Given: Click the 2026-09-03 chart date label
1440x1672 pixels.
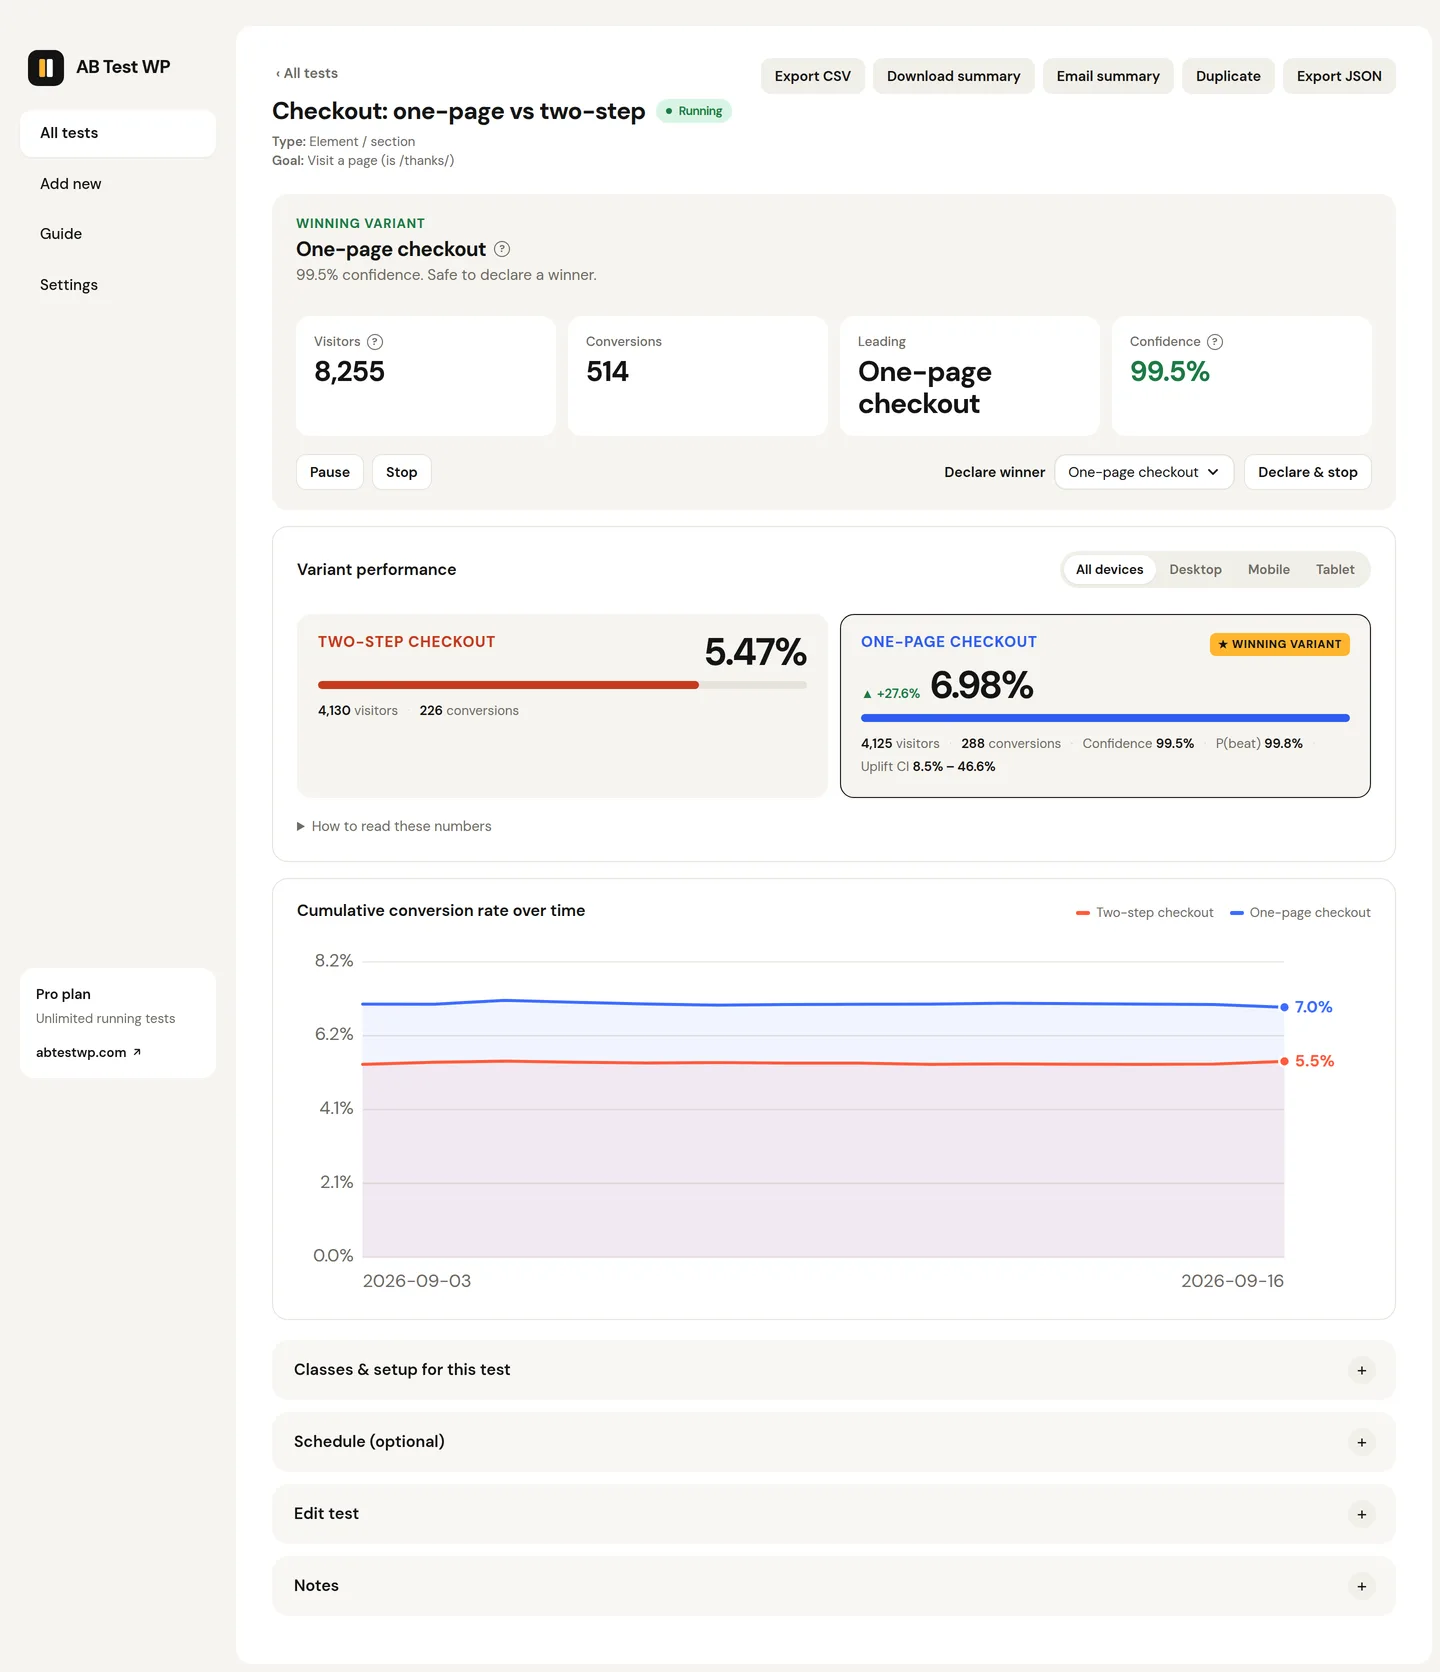Looking at the screenshot, I should coord(416,1281).
